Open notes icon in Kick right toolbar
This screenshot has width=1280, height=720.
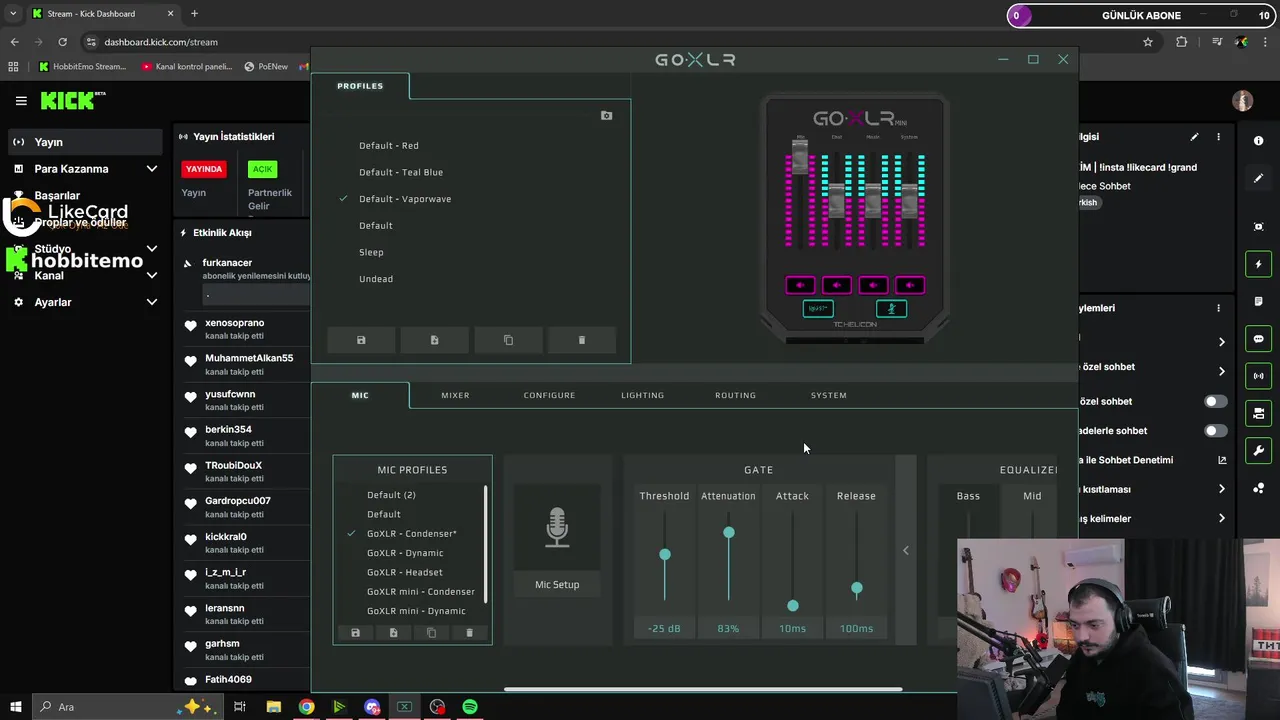click(1258, 301)
